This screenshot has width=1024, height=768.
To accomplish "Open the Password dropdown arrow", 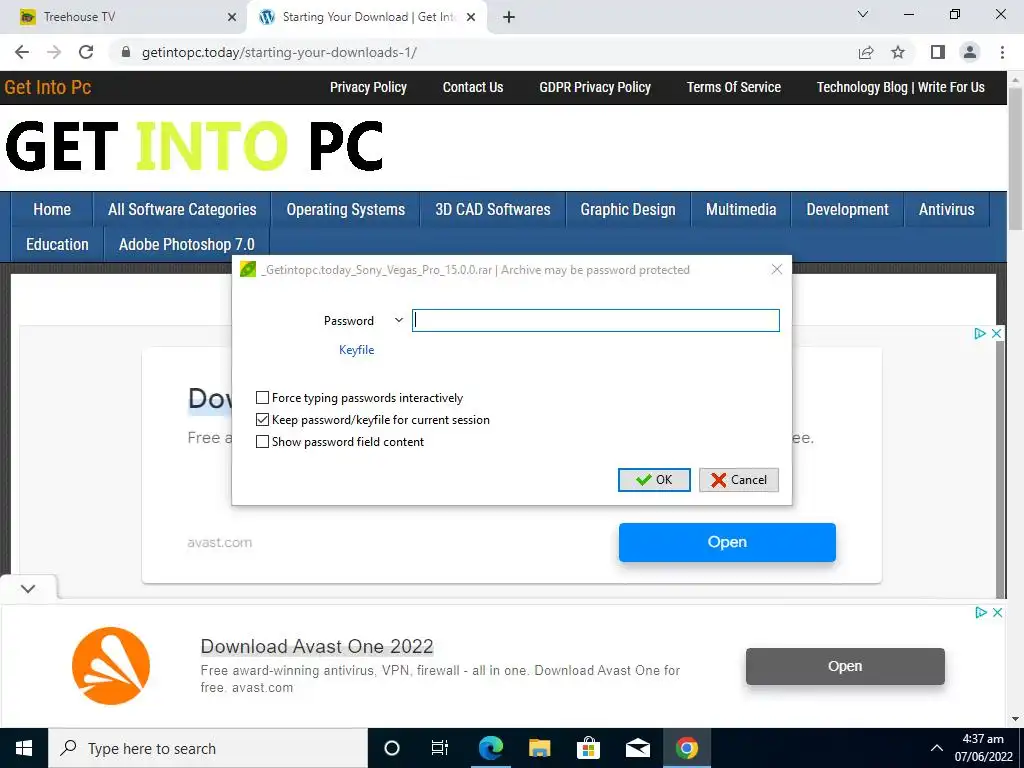I will point(398,321).
